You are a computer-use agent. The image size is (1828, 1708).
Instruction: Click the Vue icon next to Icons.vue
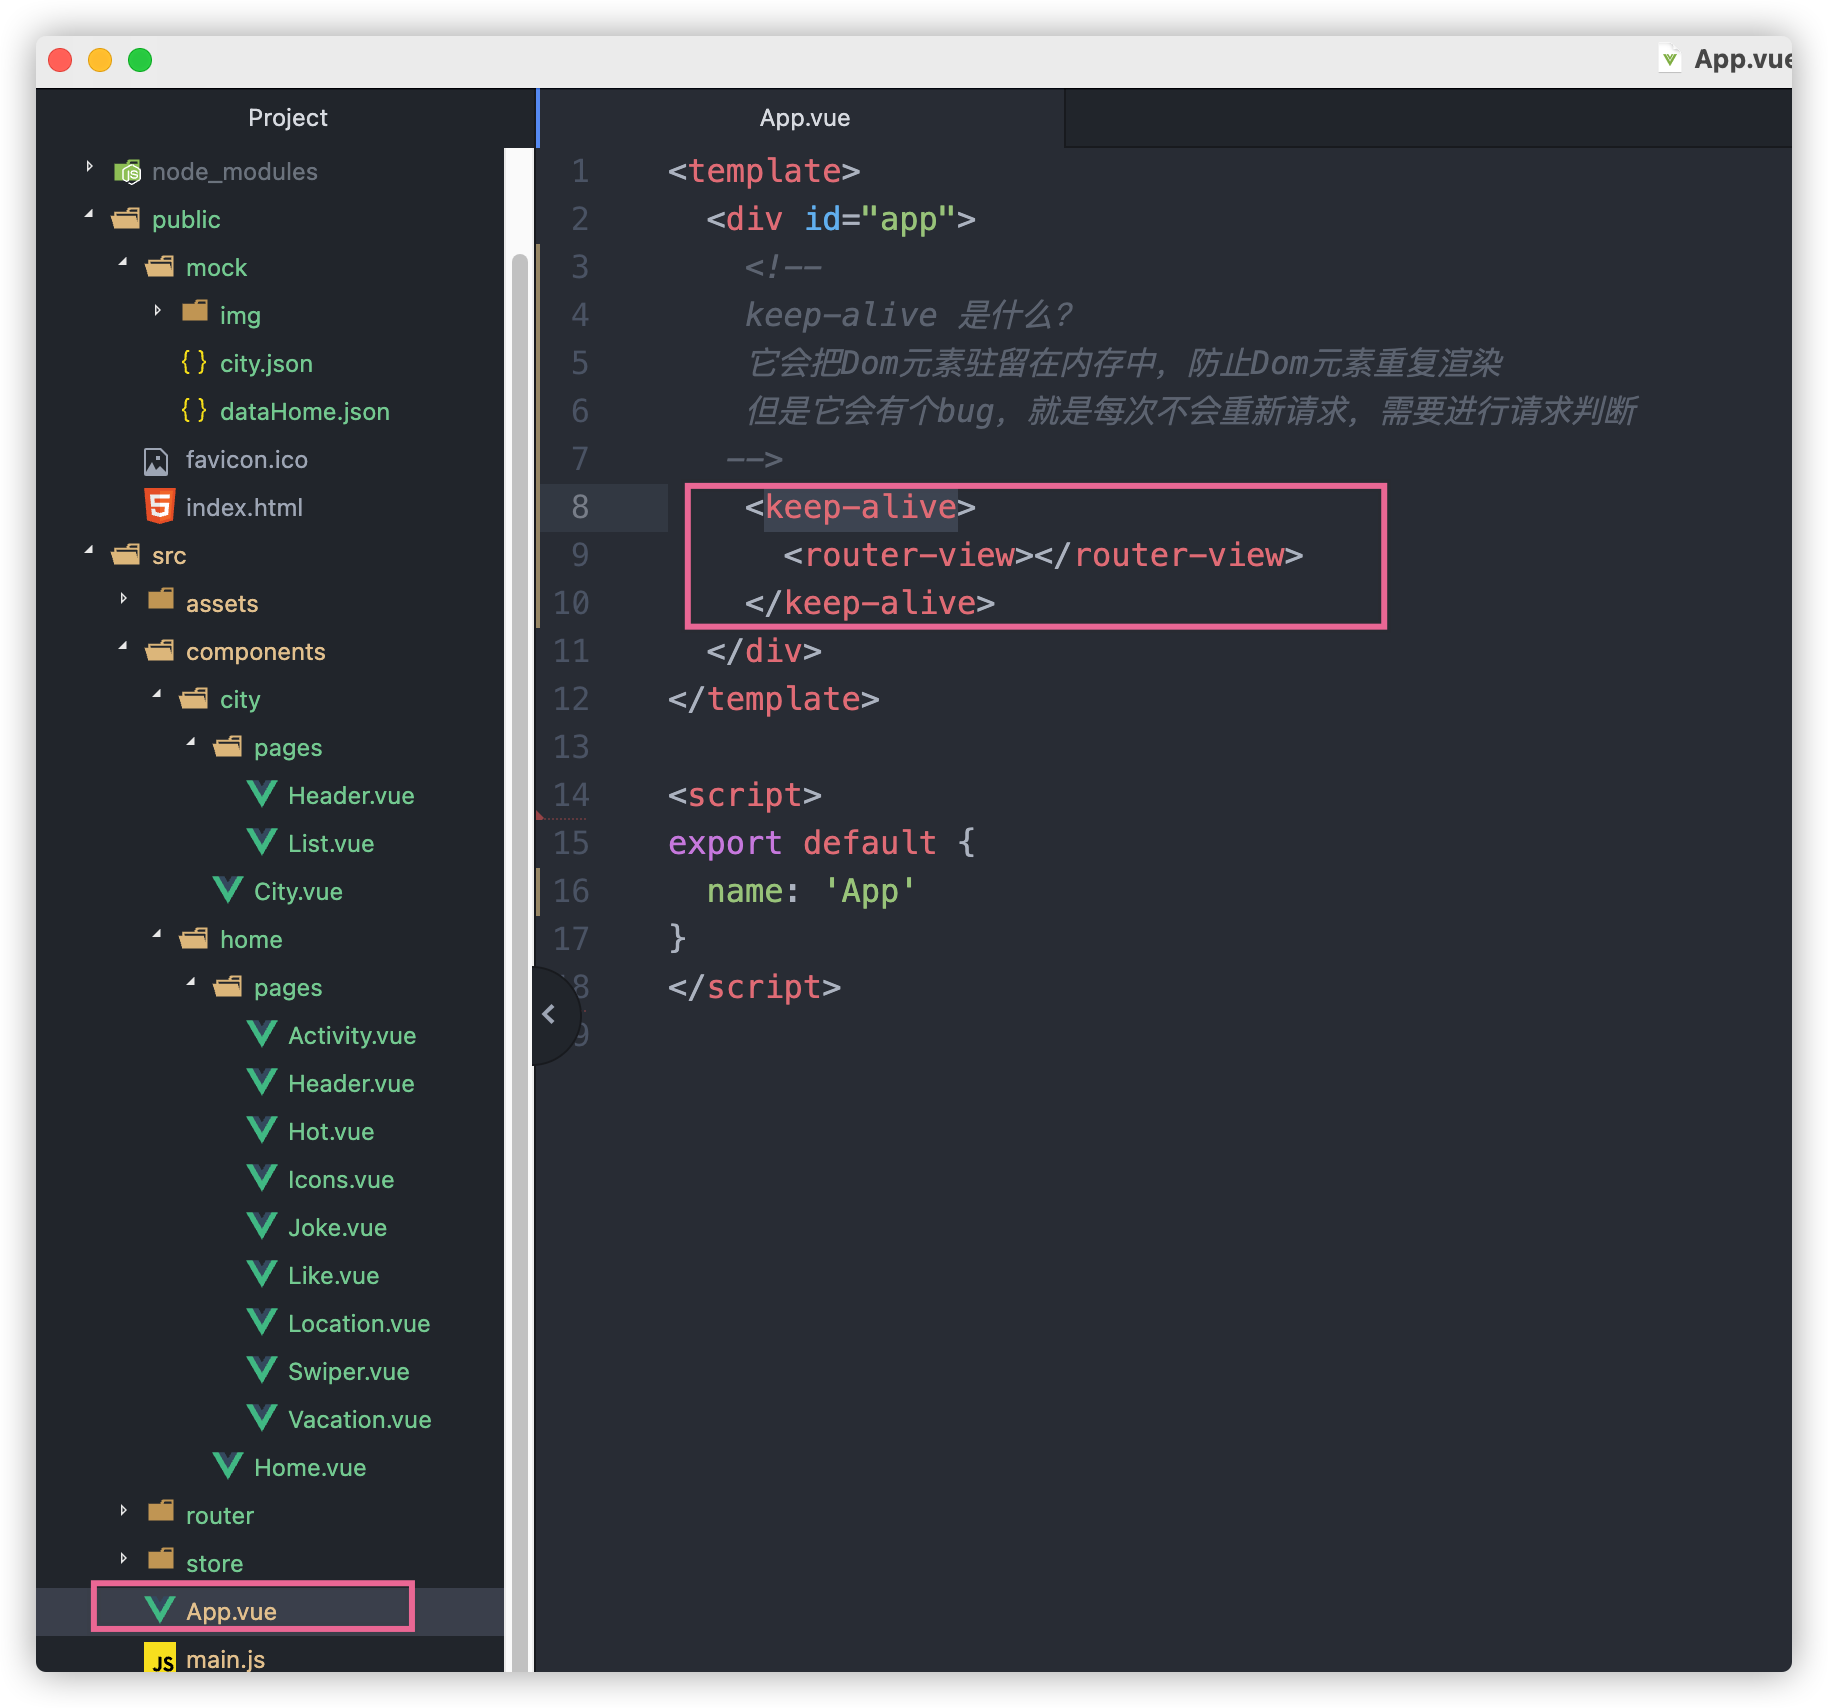coord(262,1177)
